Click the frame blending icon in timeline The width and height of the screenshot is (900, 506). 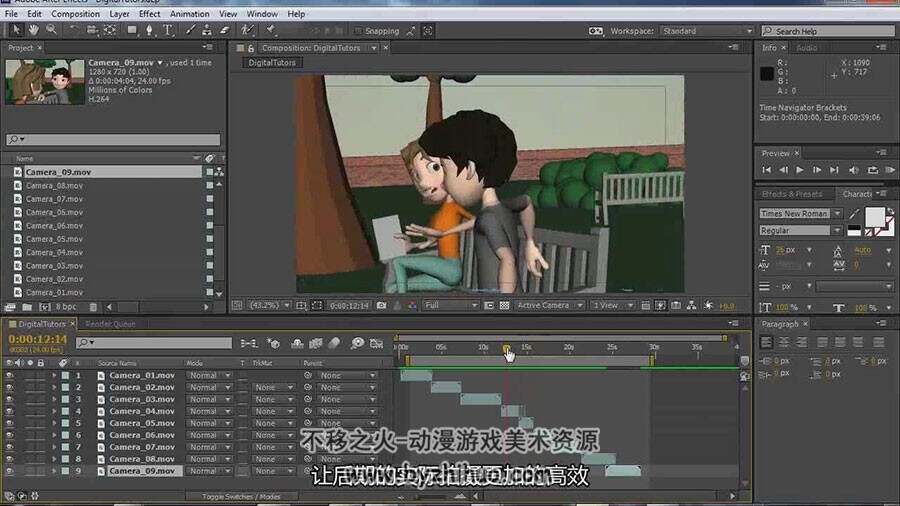(316, 343)
